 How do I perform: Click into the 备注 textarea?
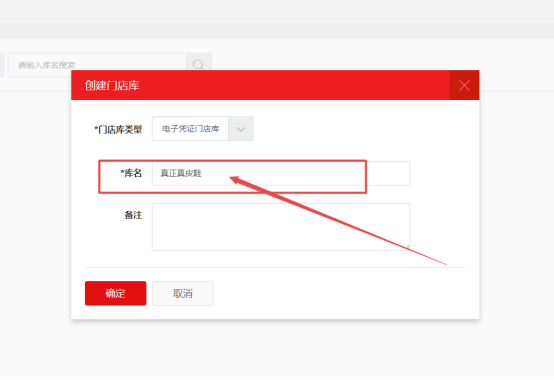pyautogui.click(x=281, y=227)
